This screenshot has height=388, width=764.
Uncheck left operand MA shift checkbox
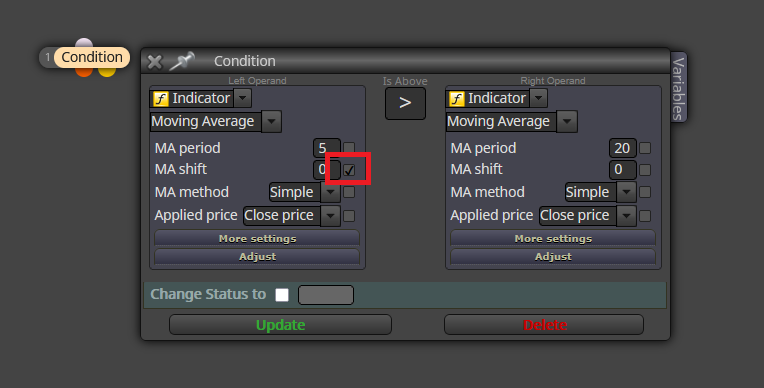tap(349, 170)
